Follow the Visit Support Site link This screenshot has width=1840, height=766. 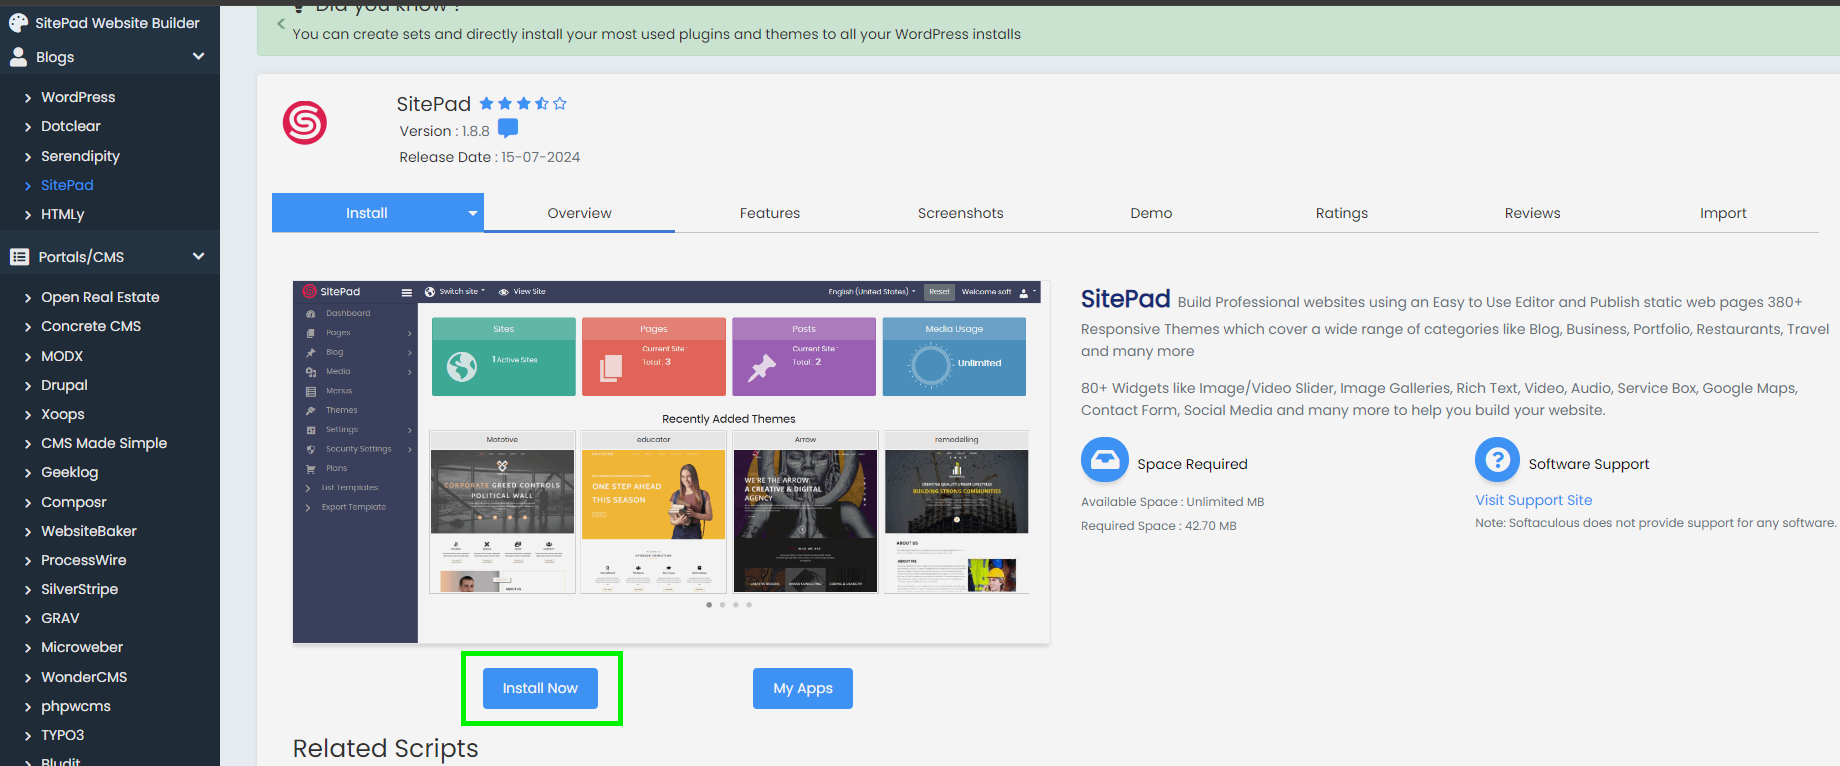pyautogui.click(x=1533, y=500)
